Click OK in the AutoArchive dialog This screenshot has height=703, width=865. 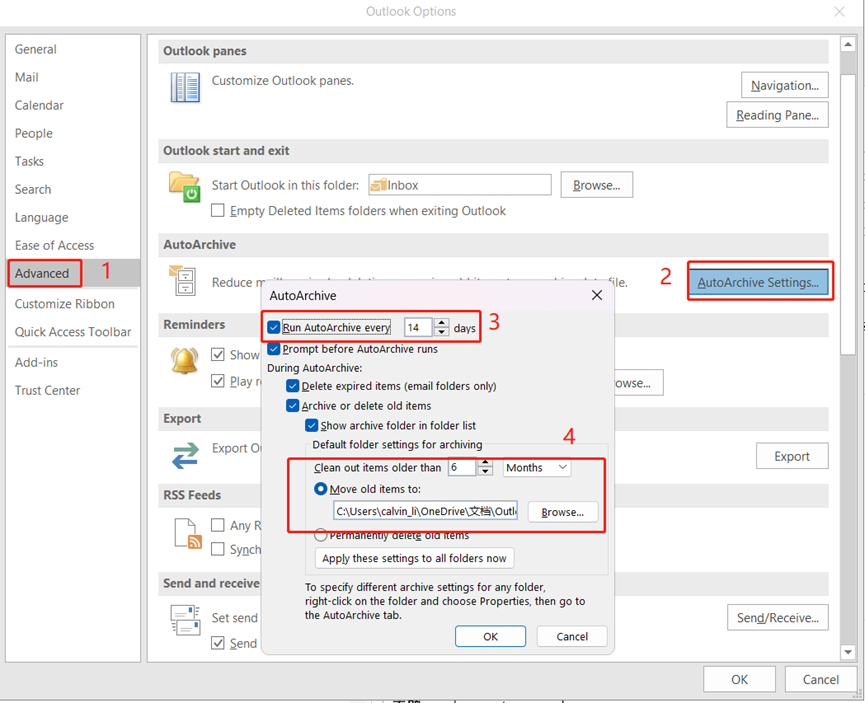pos(490,636)
